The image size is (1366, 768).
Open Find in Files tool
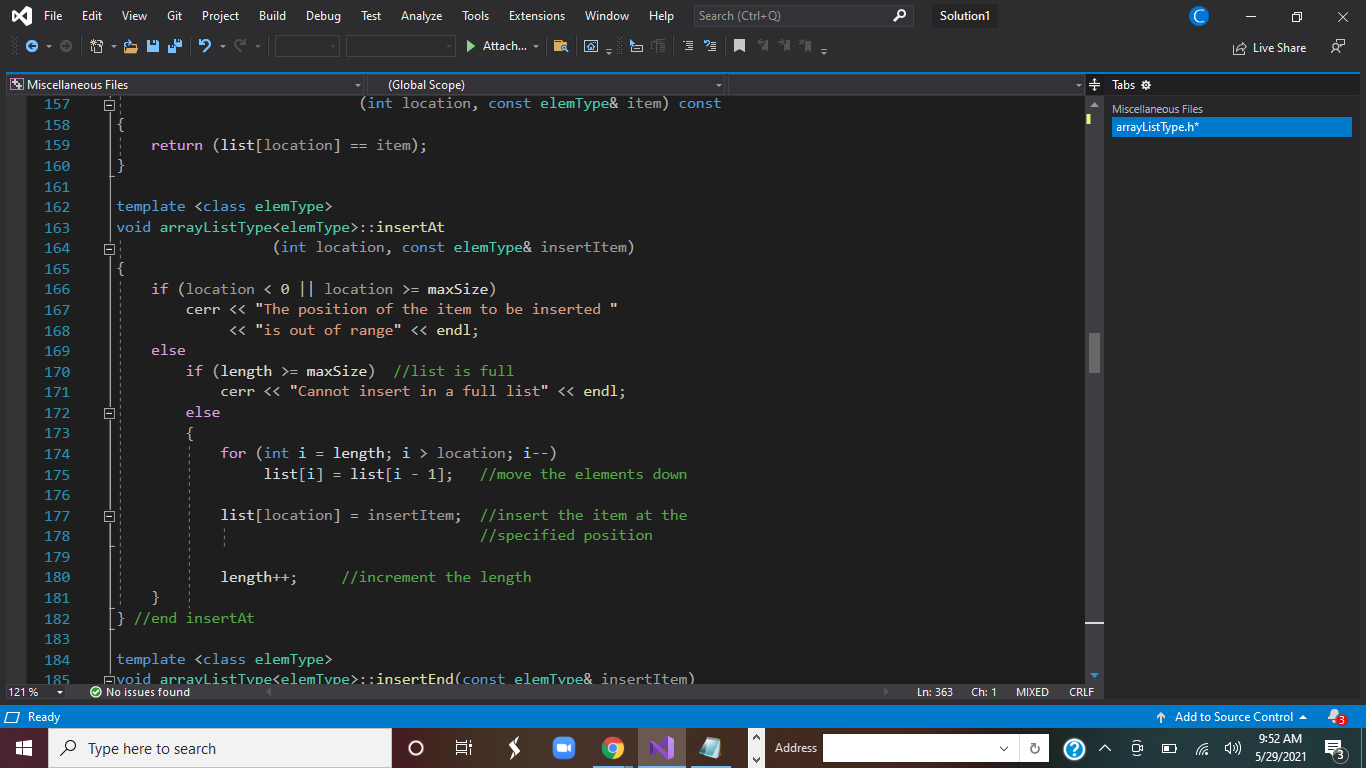coord(561,46)
